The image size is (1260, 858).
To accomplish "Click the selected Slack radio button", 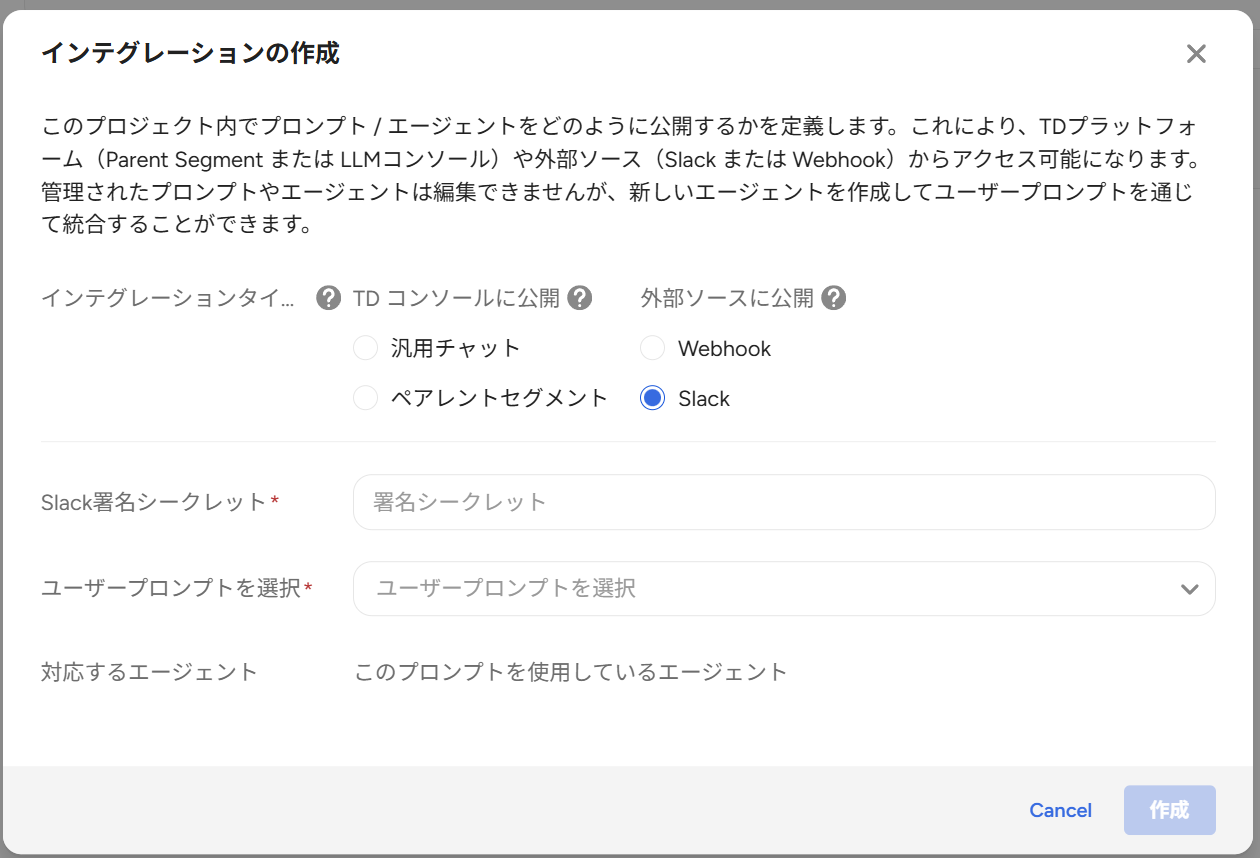I will tap(653, 398).
